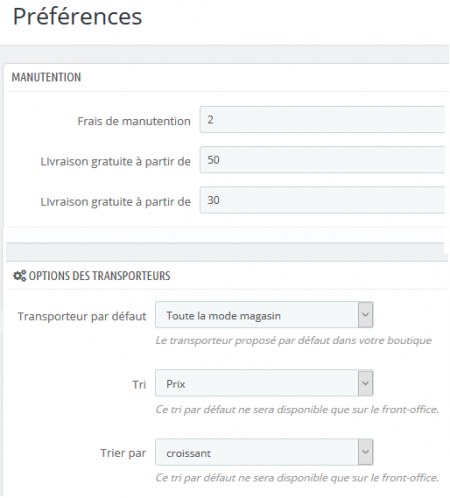450x498 pixels.
Task: Click the Trier par label
Action: click(123, 453)
